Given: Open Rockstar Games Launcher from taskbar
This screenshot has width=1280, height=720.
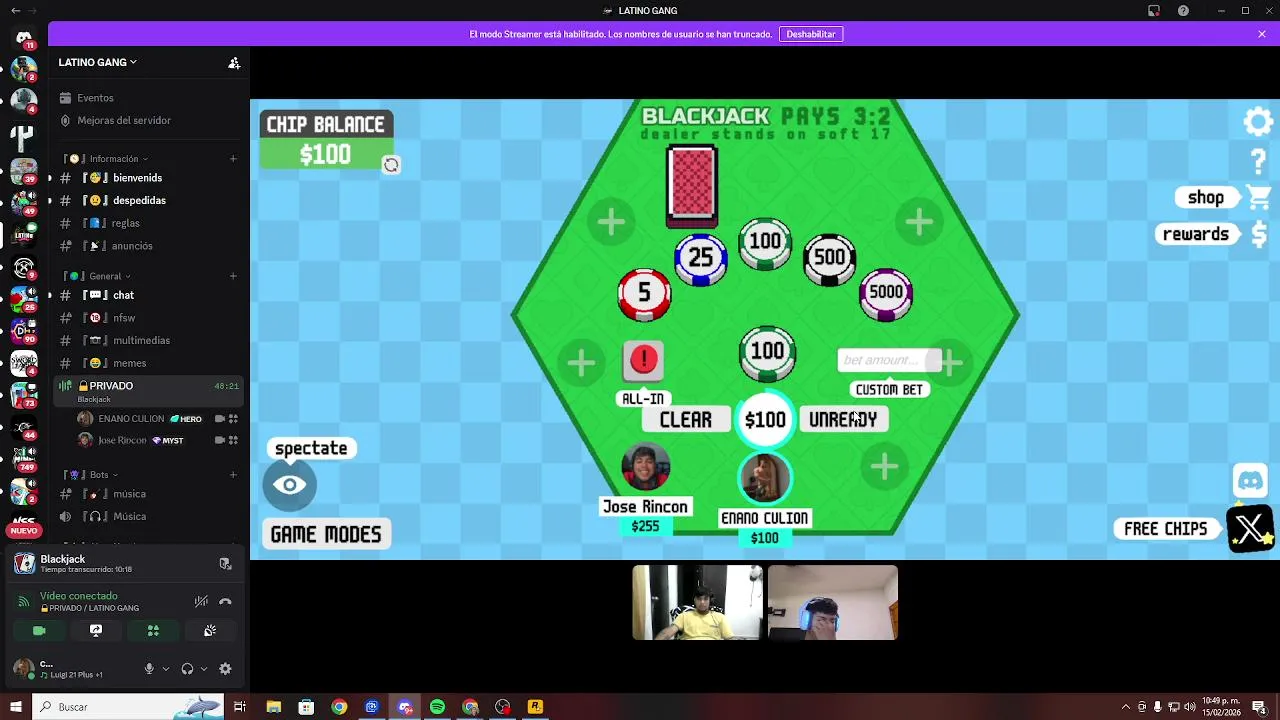Looking at the screenshot, I should tap(535, 707).
